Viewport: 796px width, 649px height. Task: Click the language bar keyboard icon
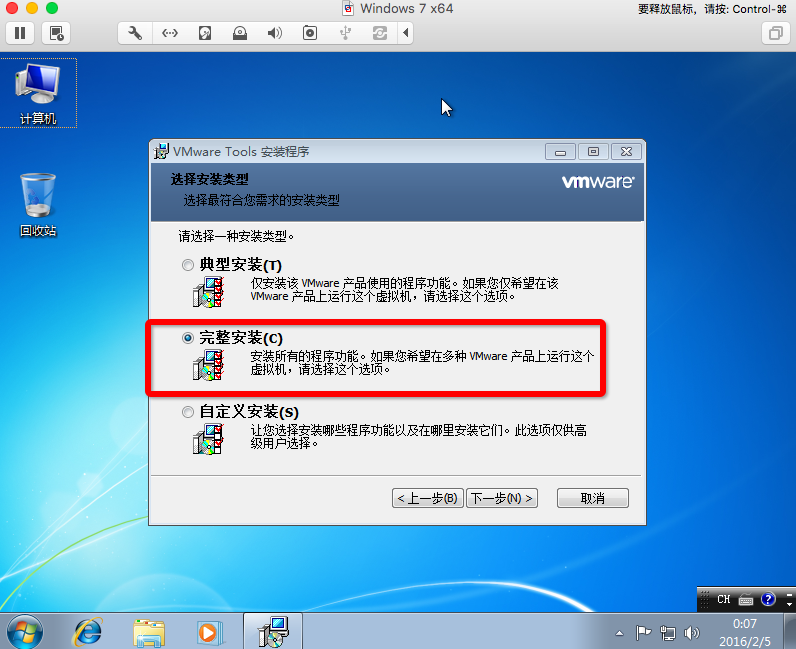pyautogui.click(x=746, y=600)
